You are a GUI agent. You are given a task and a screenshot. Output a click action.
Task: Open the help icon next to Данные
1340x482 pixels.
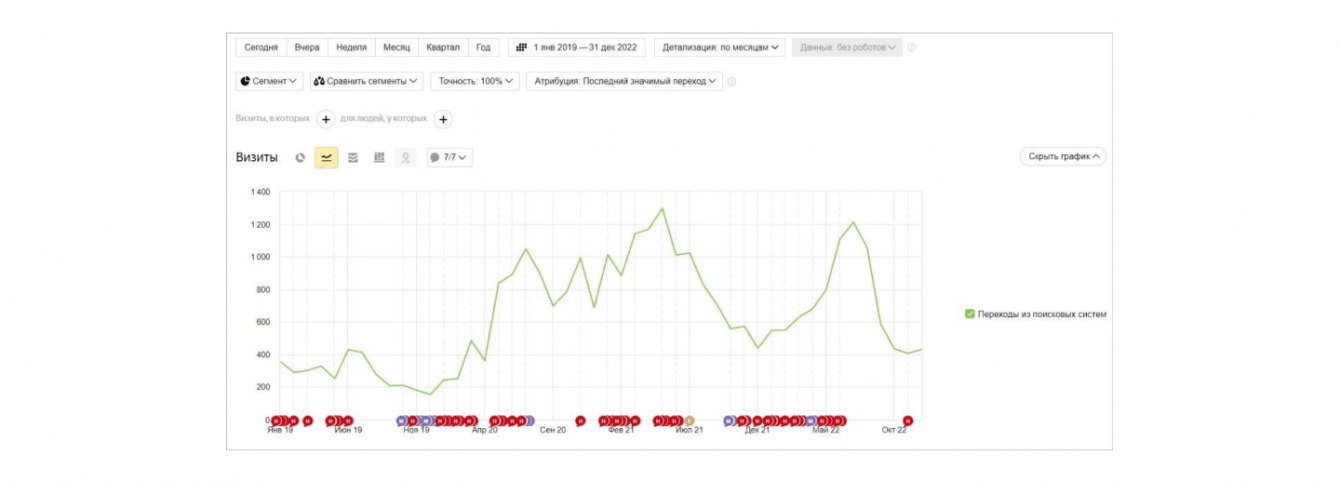pyautogui.click(x=911, y=47)
